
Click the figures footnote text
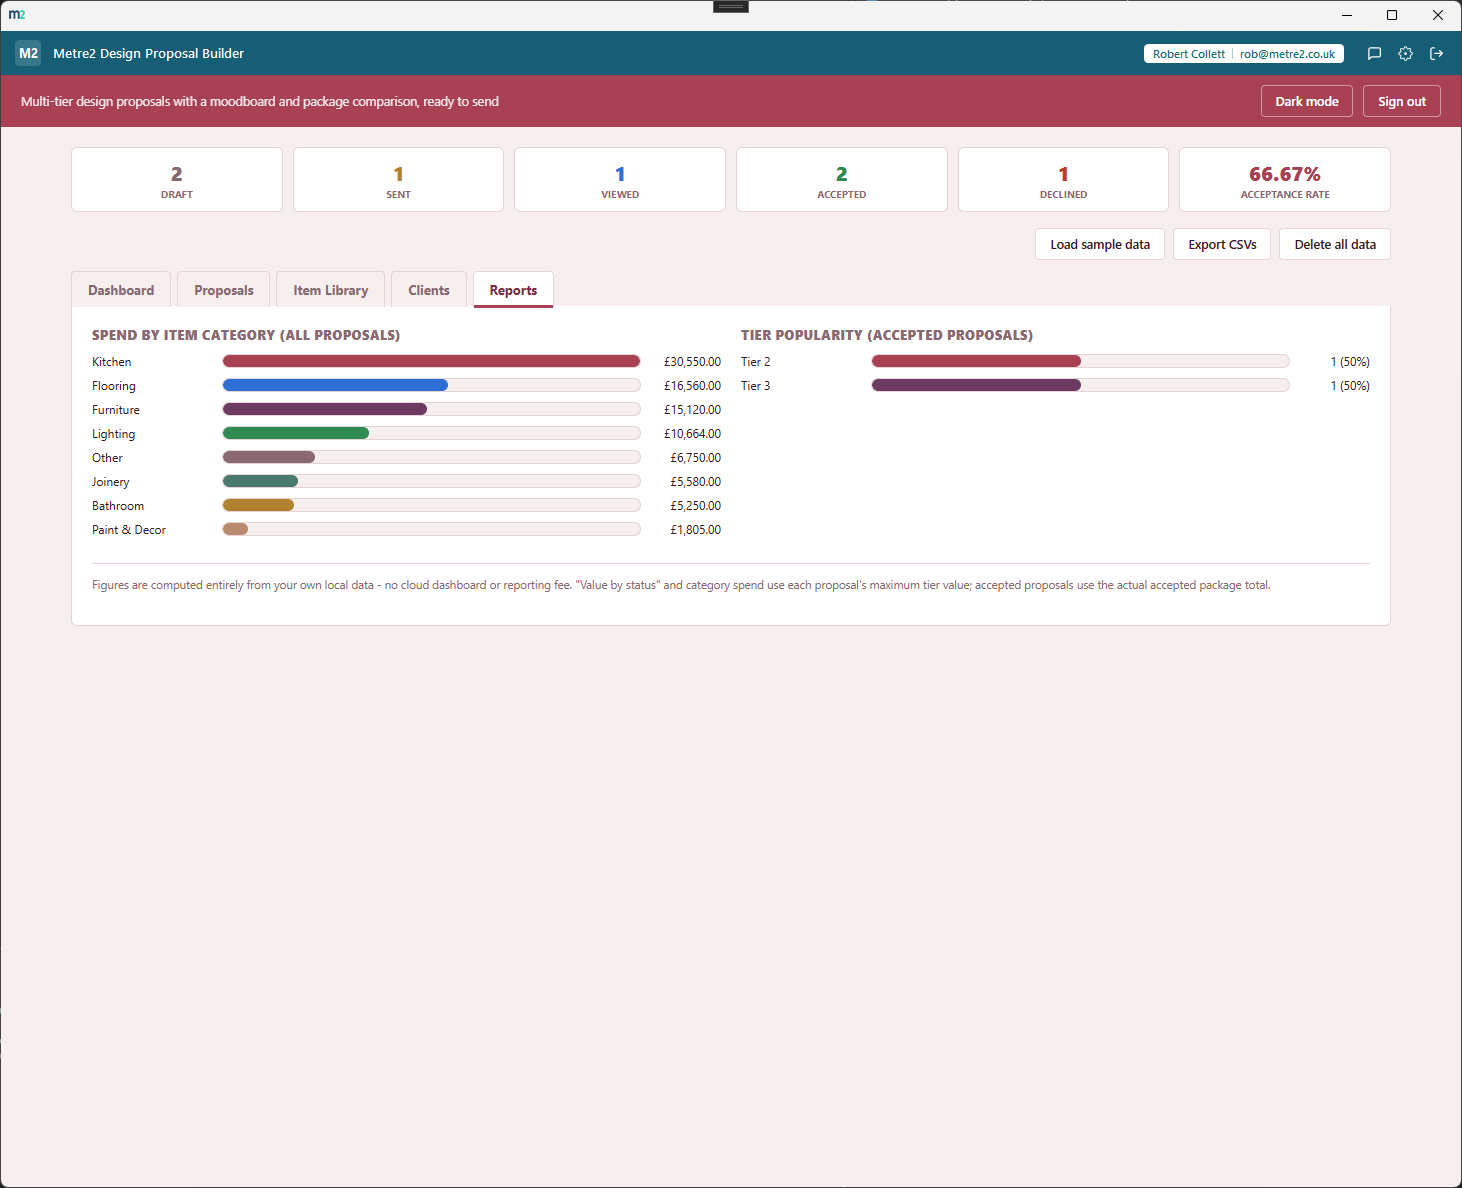point(681,585)
